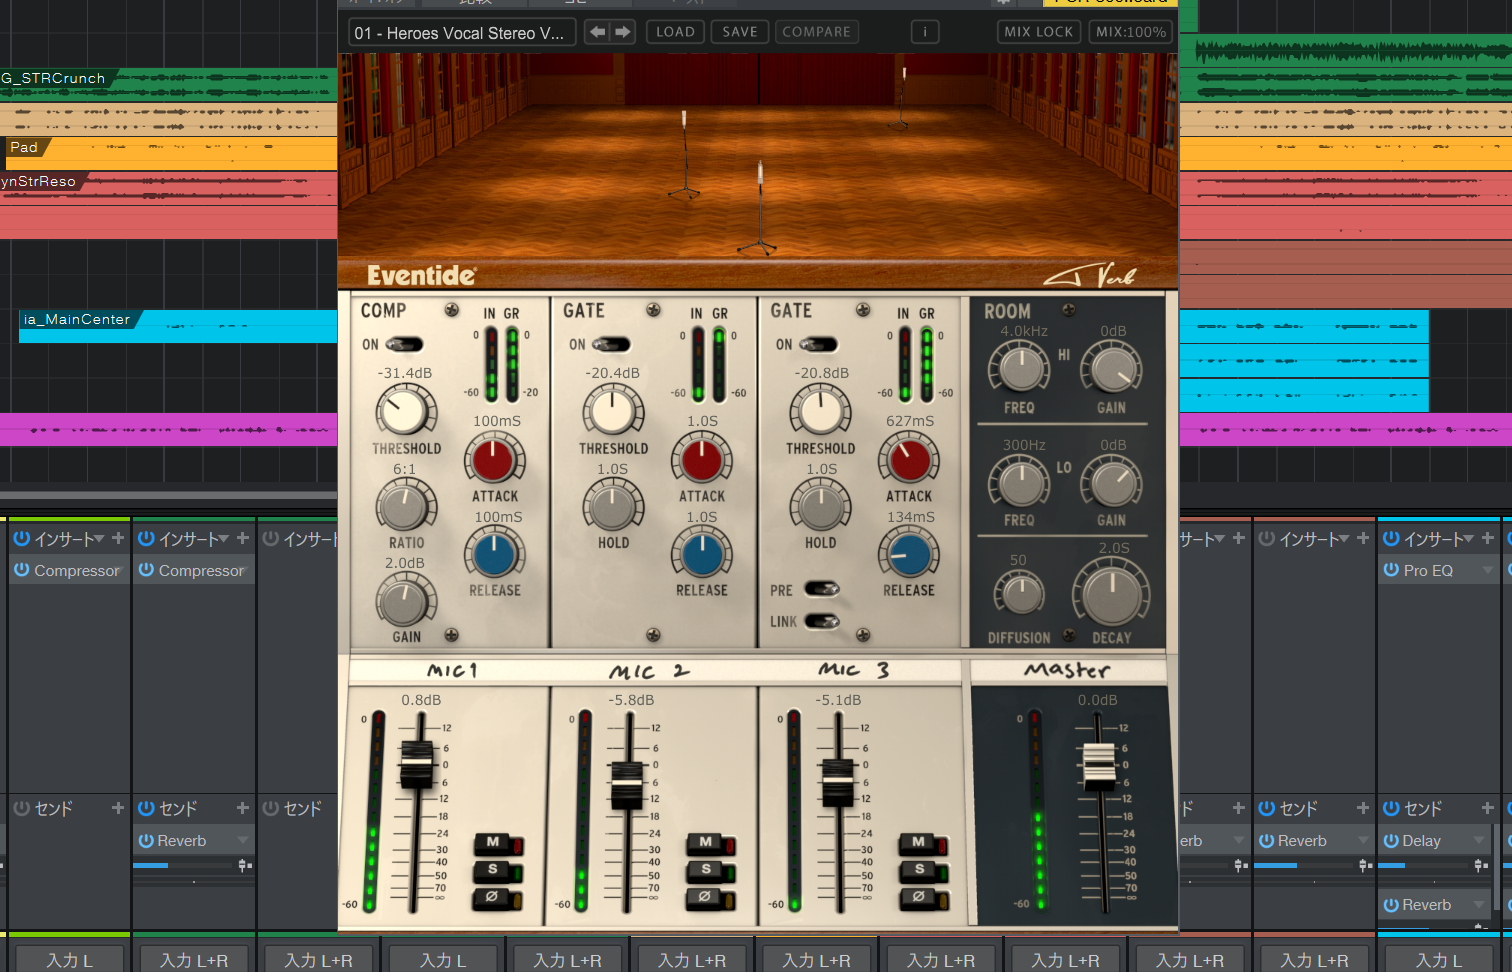
Task: Toggle MIX LOCK button
Action: (x=1039, y=32)
